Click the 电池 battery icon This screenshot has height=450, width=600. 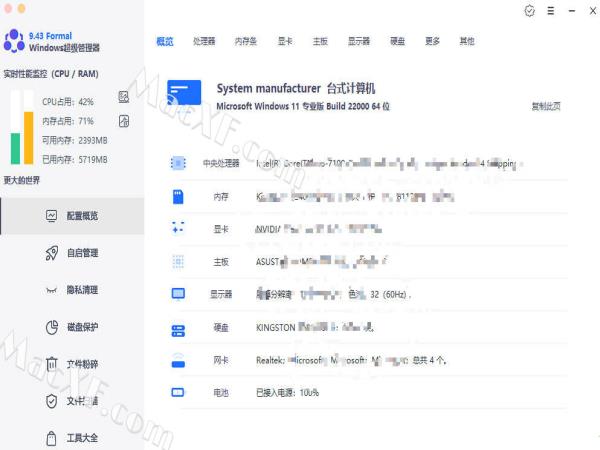tap(178, 393)
